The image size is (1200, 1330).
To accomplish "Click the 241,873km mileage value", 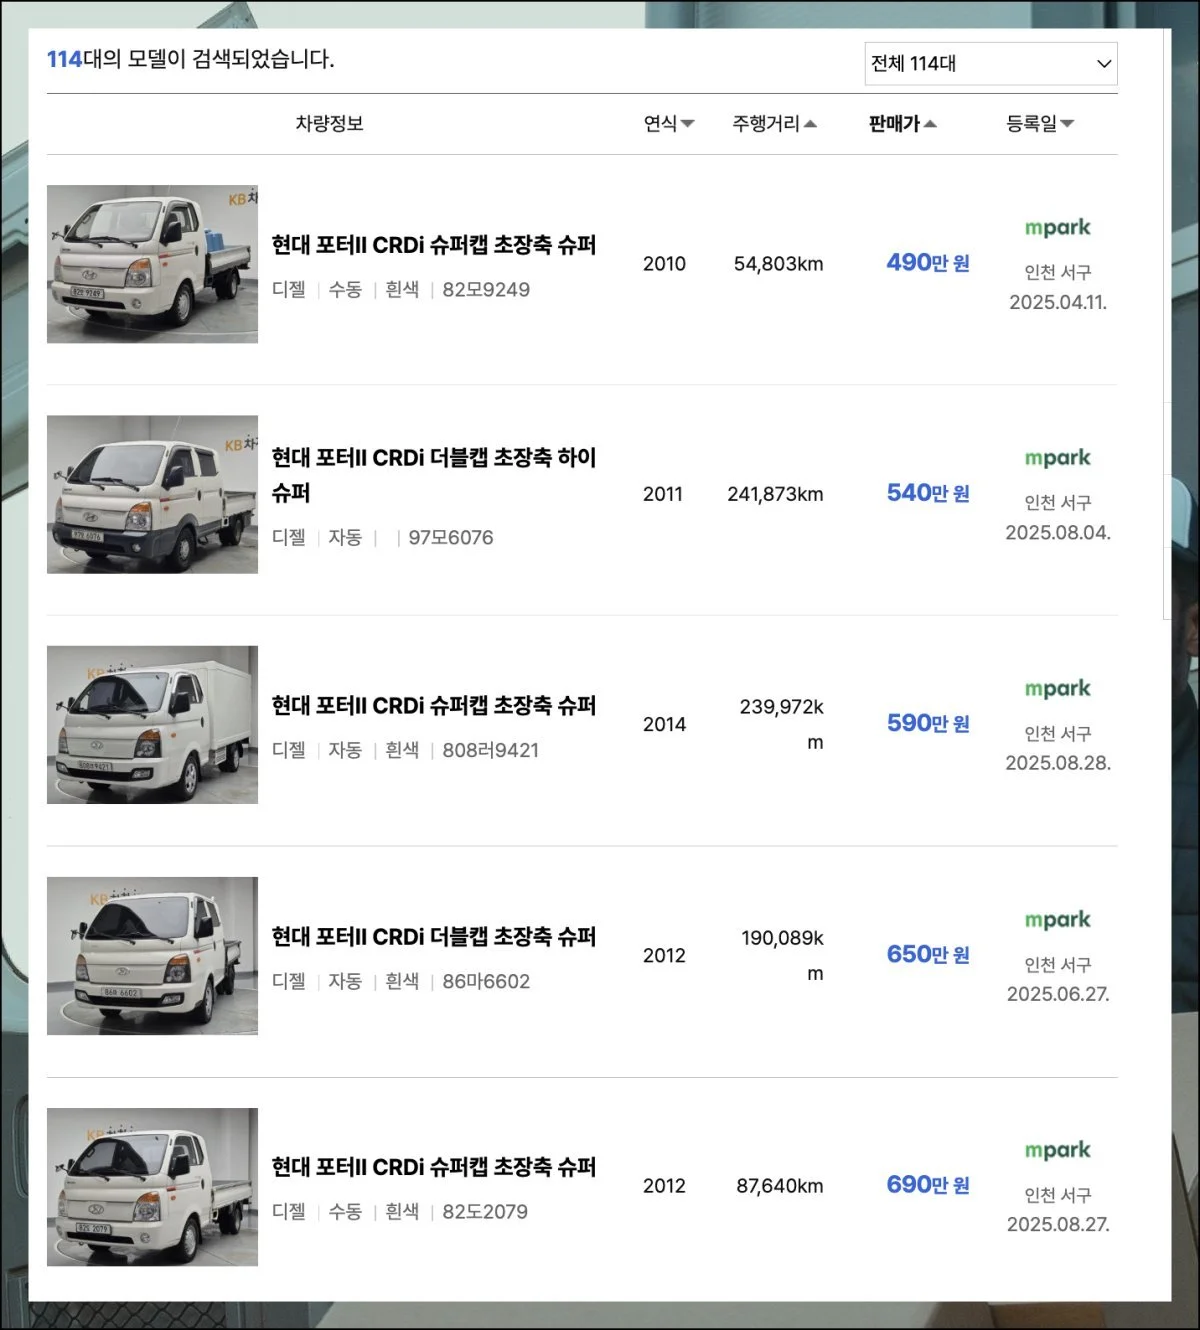I will tap(775, 494).
